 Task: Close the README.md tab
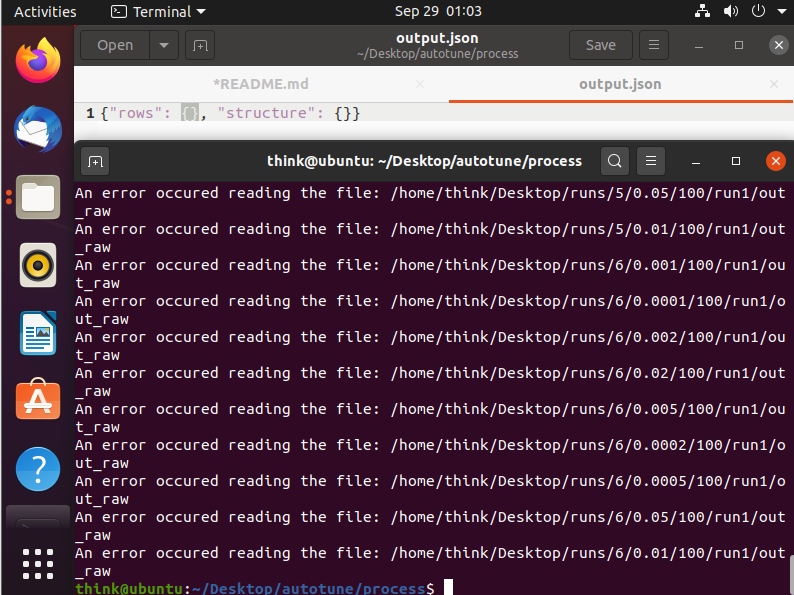click(420, 84)
